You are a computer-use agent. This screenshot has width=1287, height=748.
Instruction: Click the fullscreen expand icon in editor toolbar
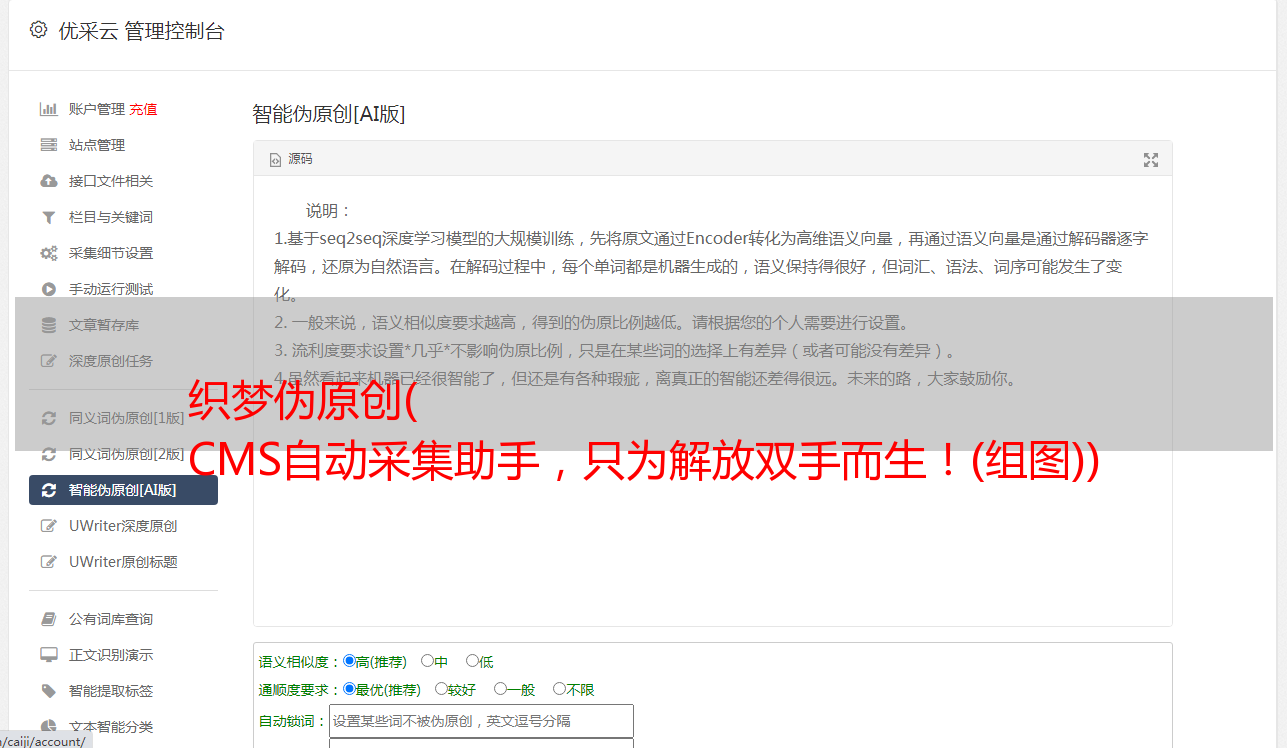click(1151, 160)
